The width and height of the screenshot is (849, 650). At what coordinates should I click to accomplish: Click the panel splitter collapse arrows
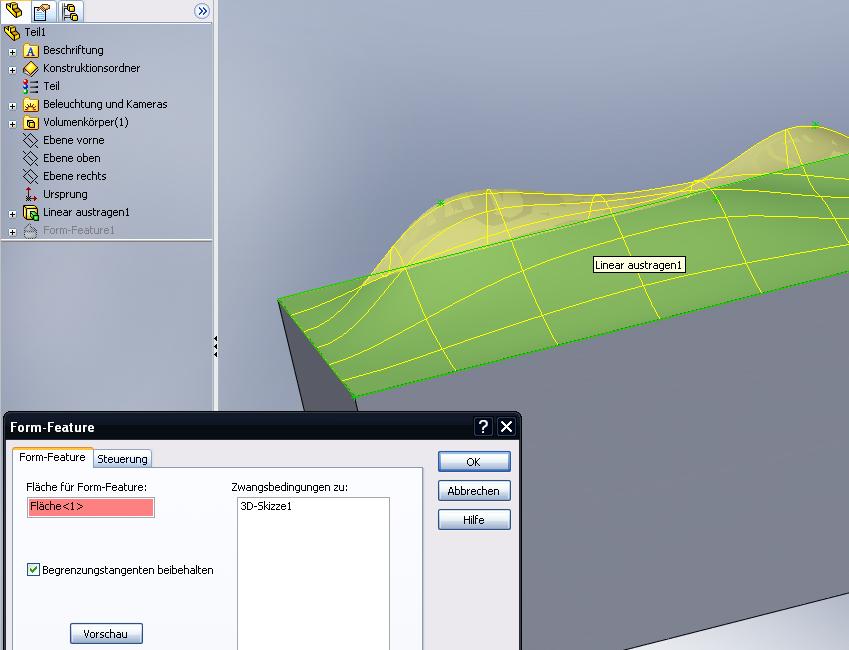coord(215,346)
